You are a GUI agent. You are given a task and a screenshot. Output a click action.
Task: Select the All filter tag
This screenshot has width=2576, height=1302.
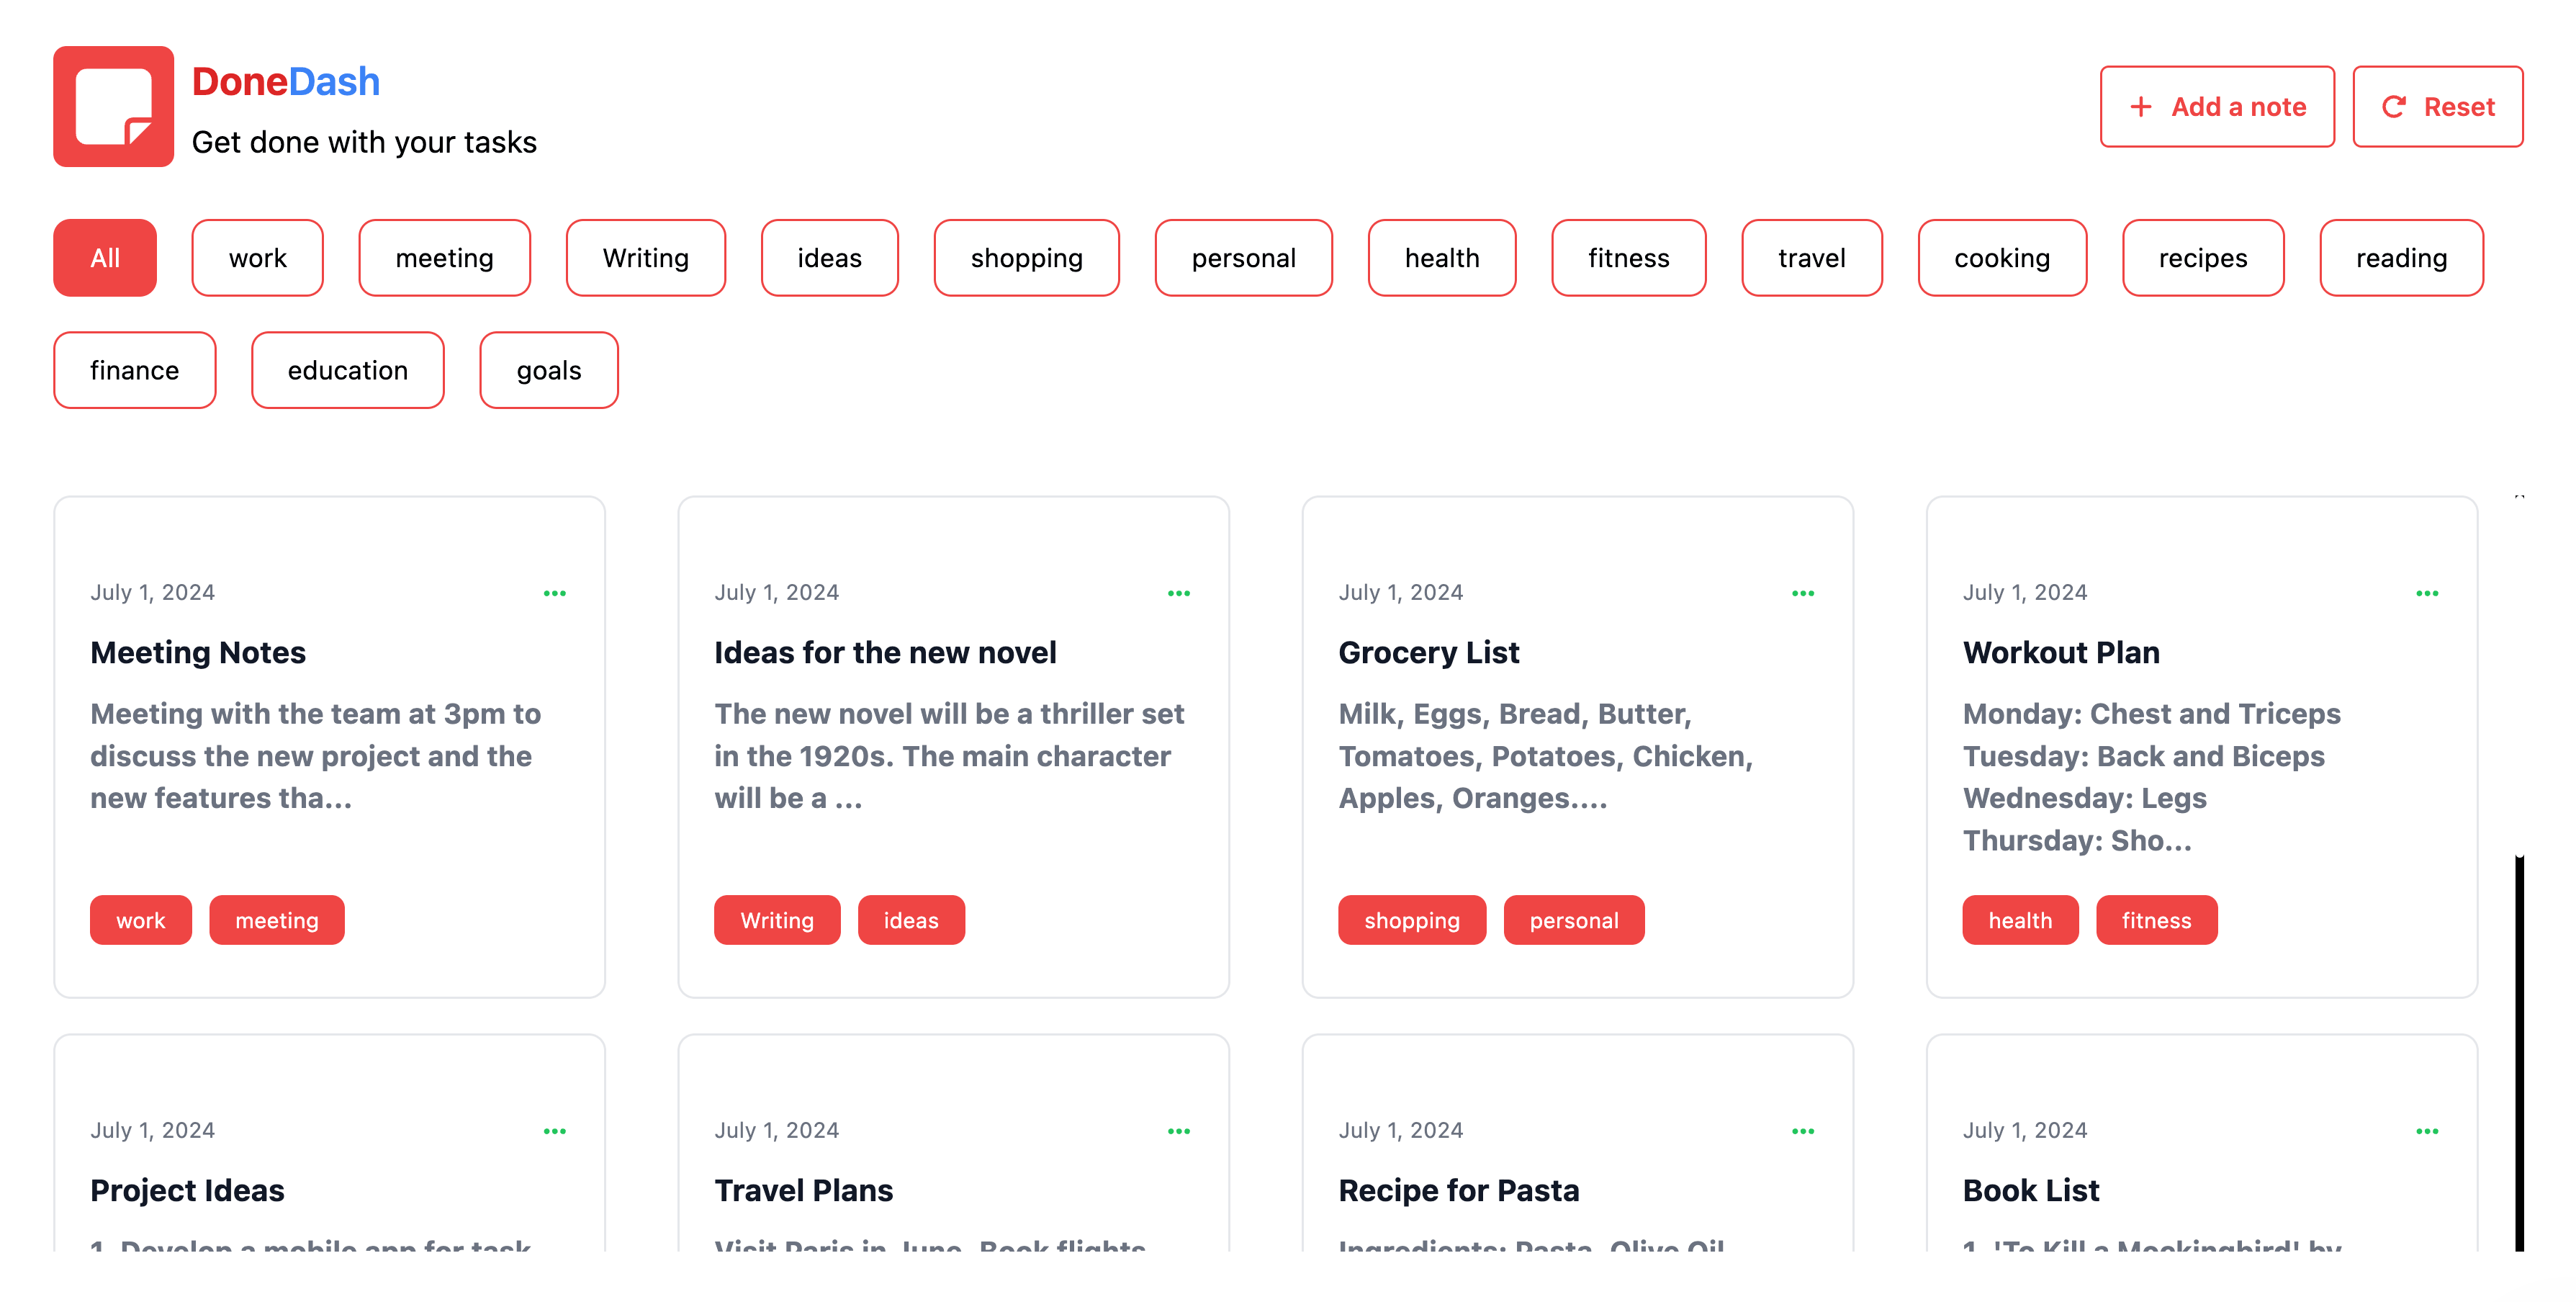pos(103,257)
